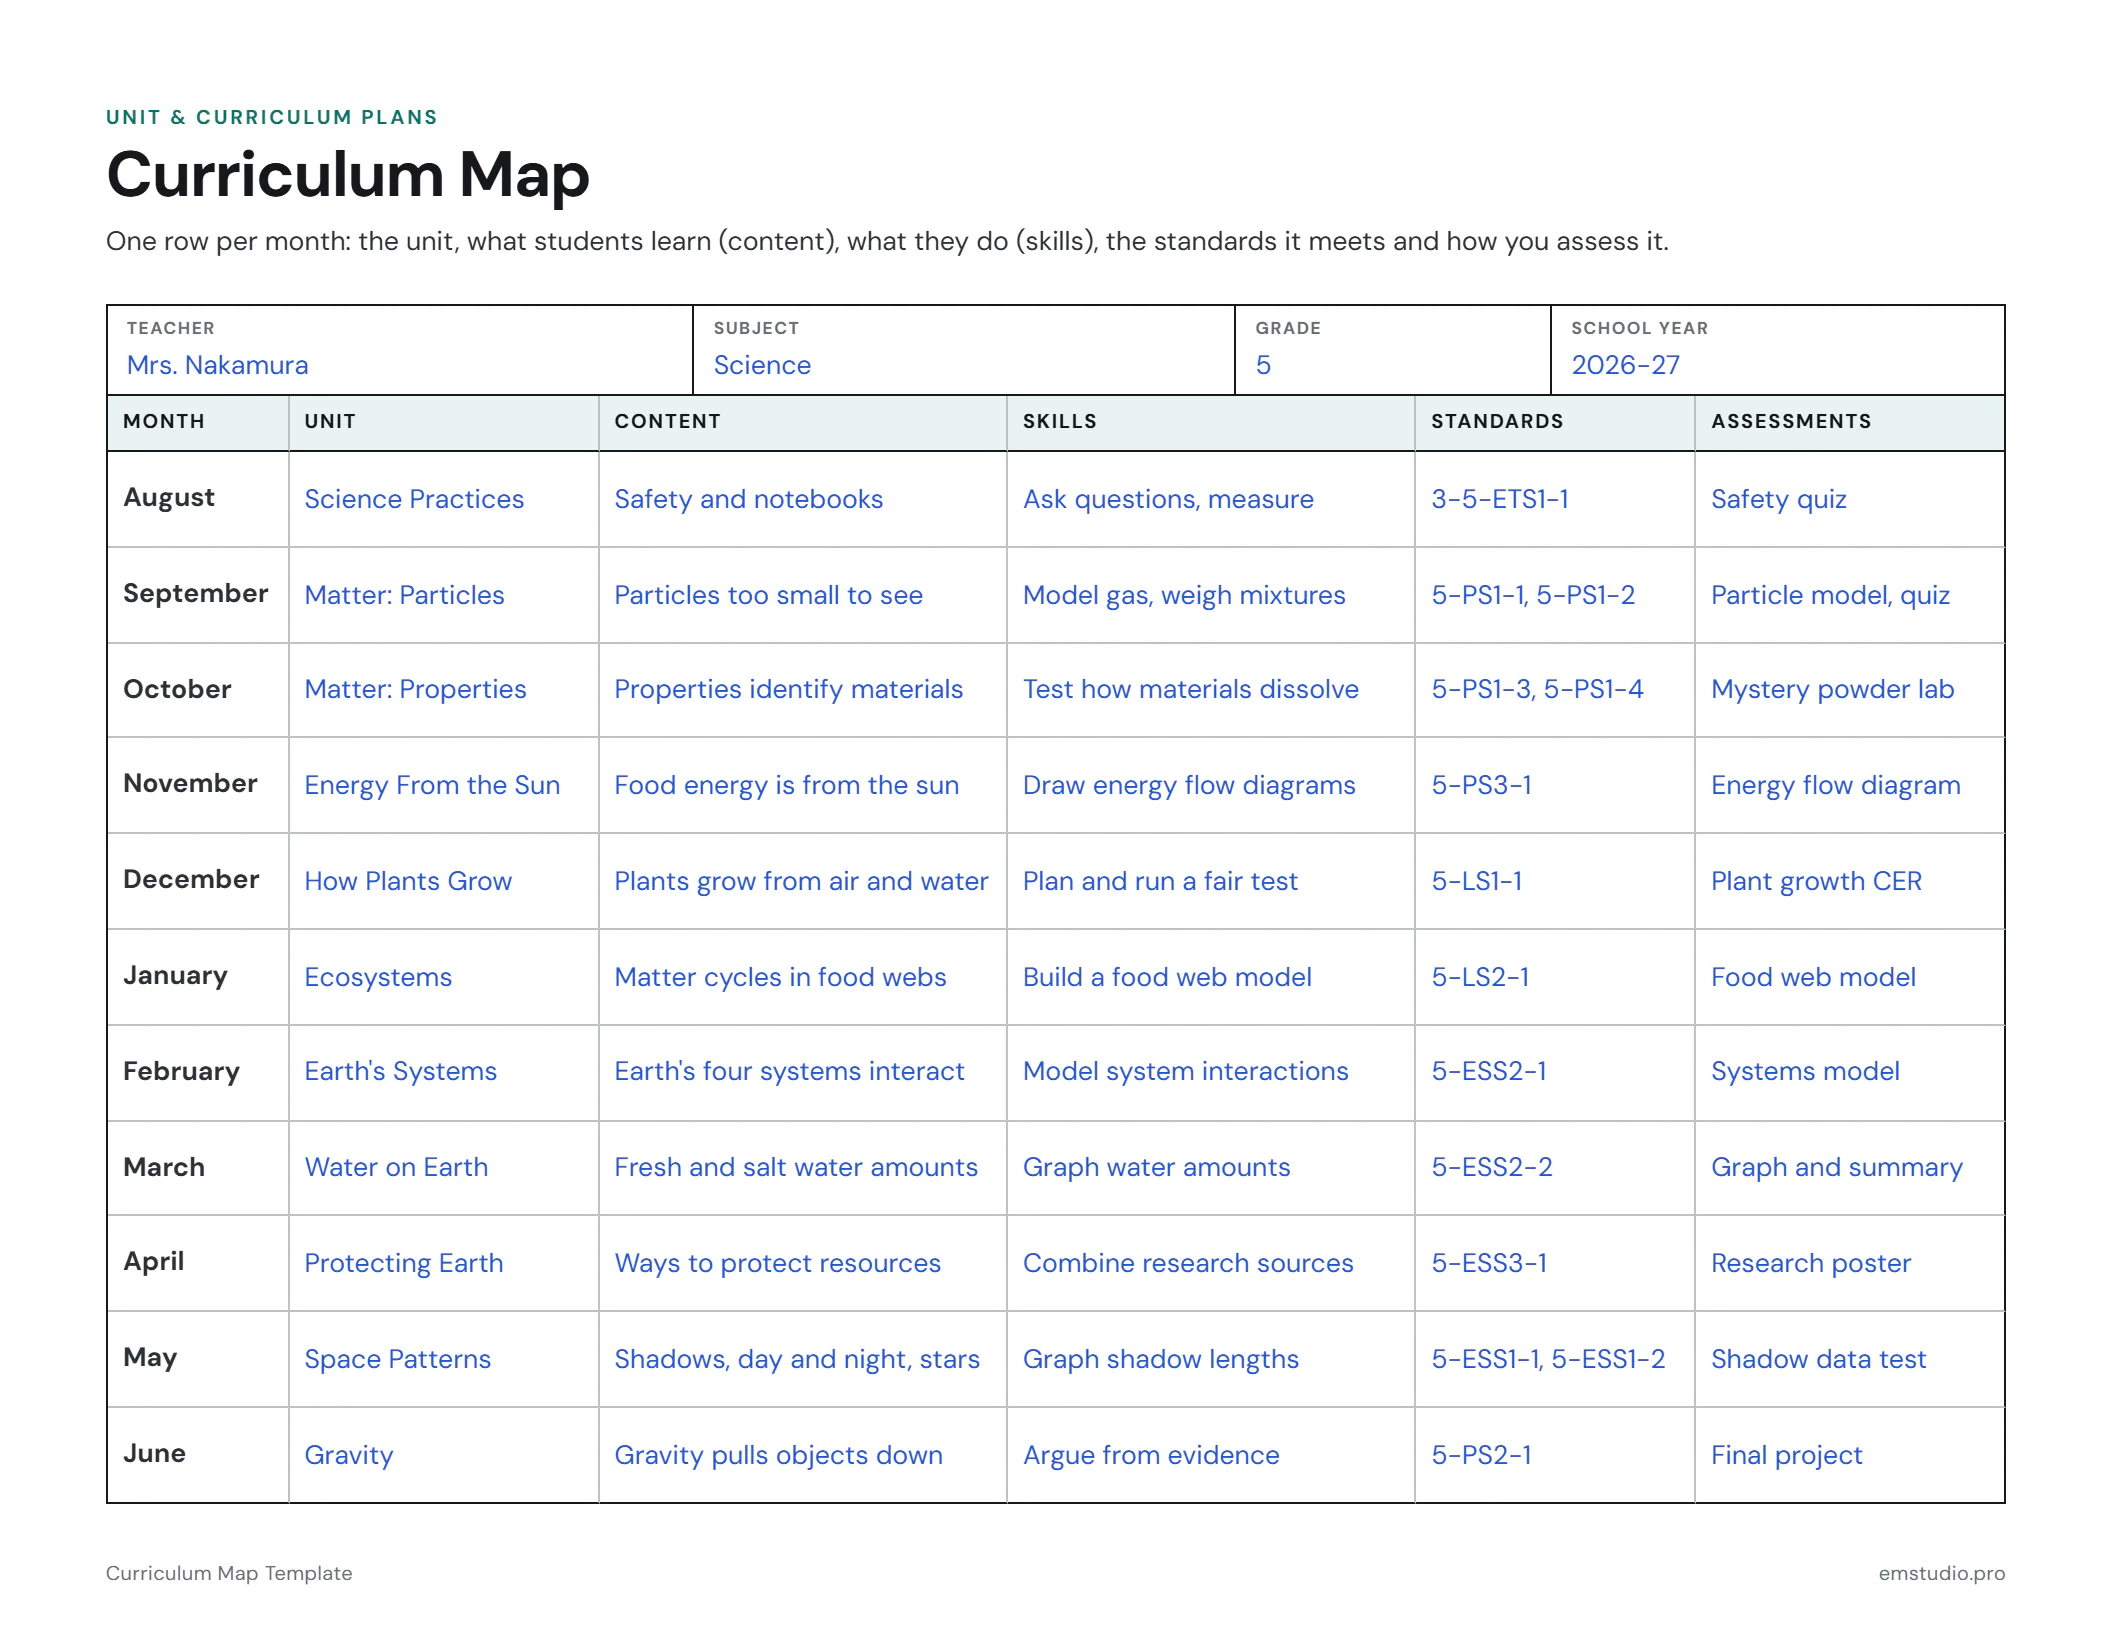Select the Subject field value Science
The image size is (2112, 1632).
762,365
